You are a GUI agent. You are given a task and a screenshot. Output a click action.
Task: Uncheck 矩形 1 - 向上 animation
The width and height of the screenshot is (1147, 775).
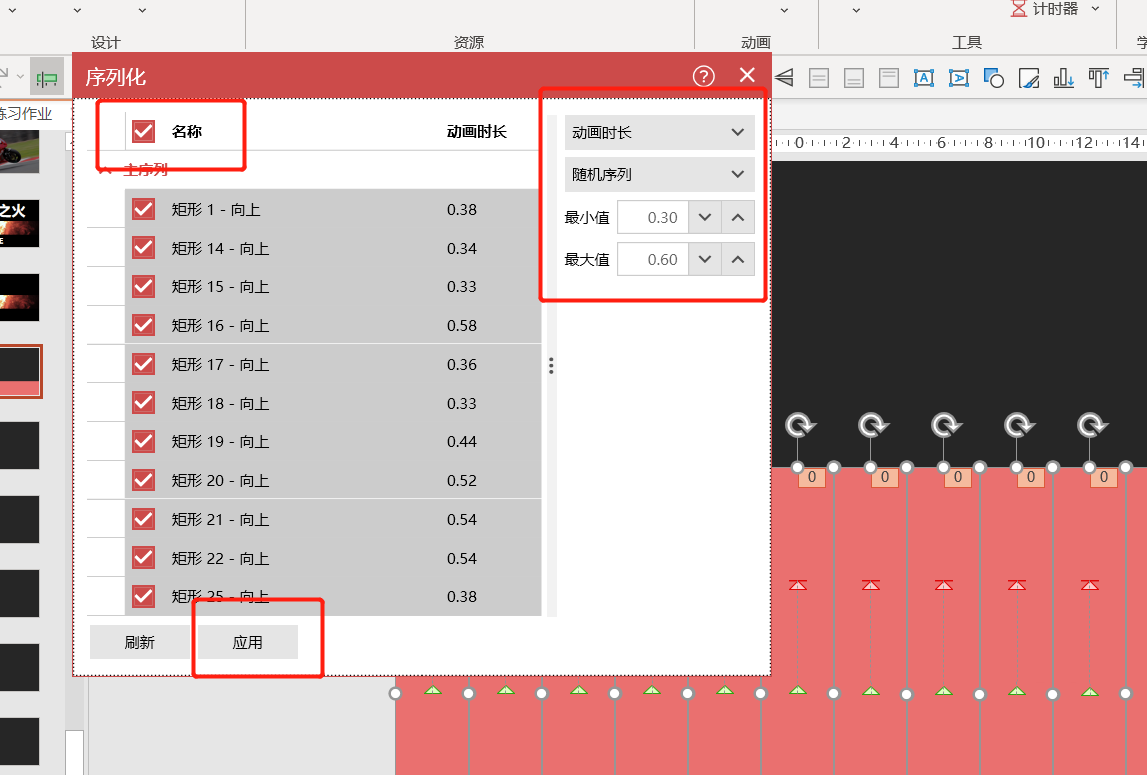point(143,209)
